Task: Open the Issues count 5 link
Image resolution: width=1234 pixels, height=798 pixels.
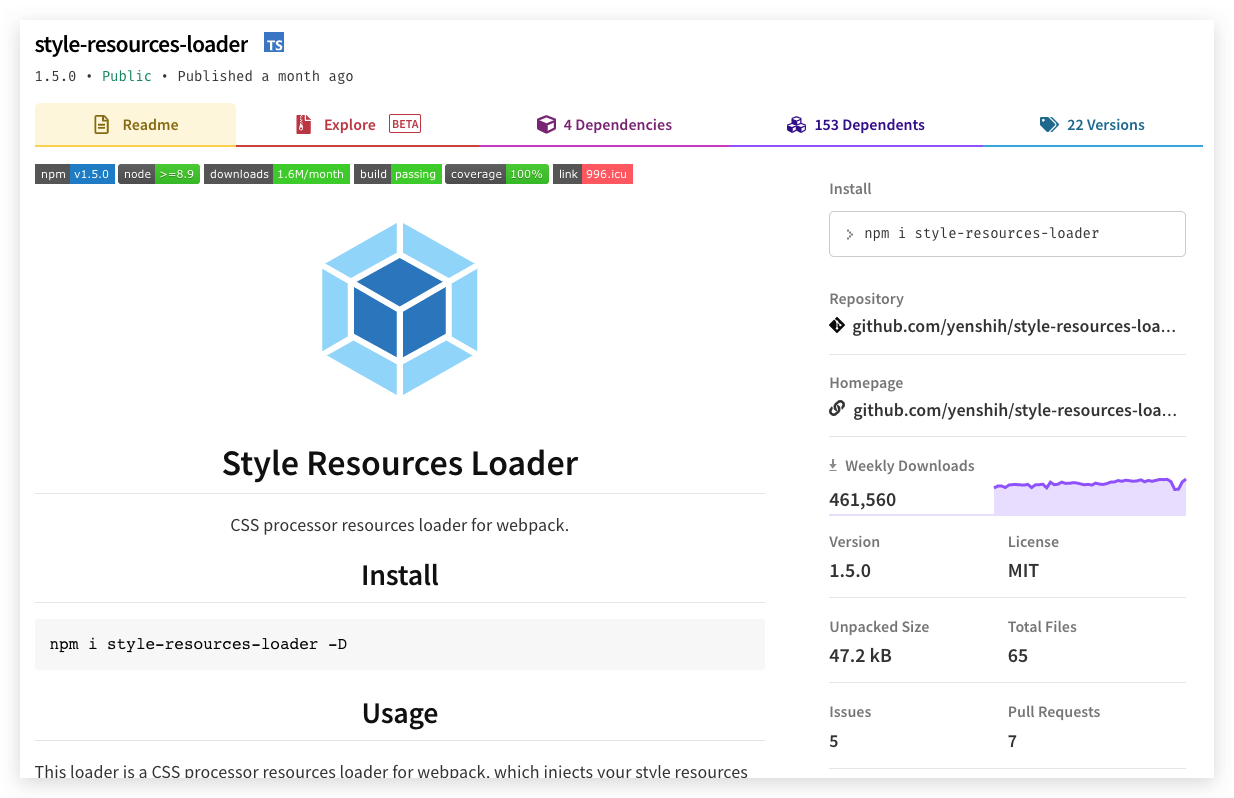Action: [834, 741]
